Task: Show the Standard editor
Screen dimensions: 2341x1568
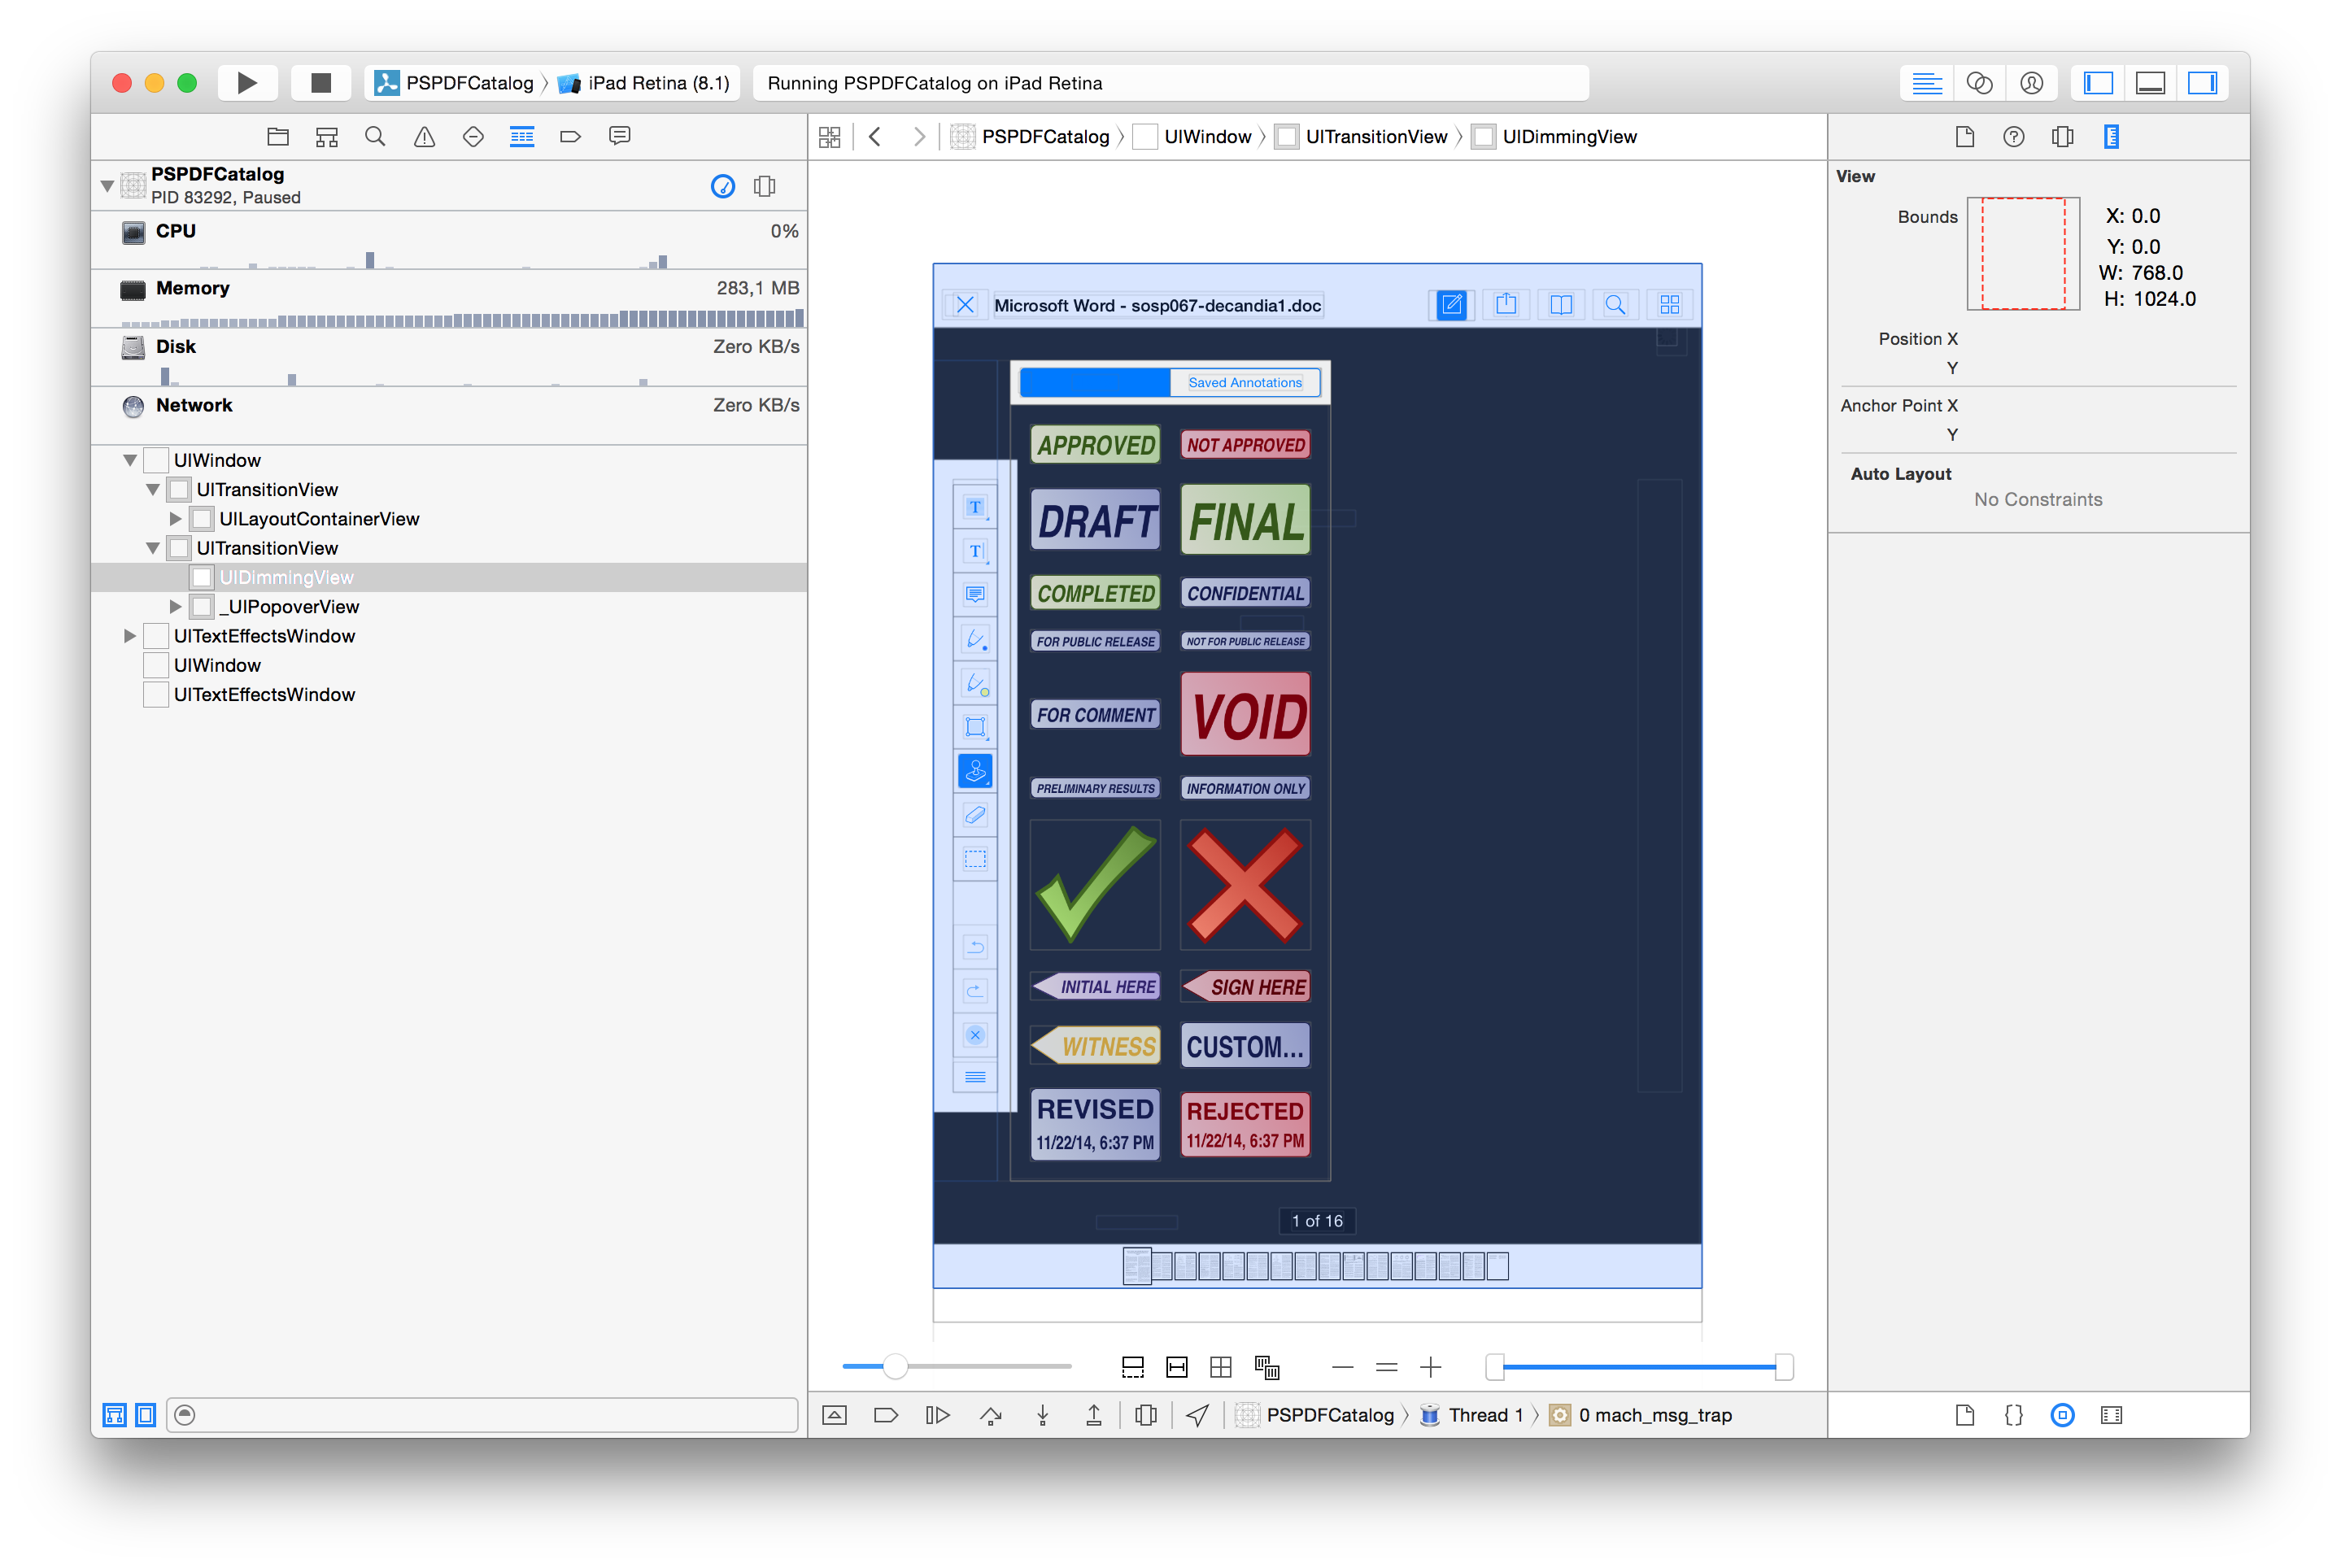Action: coord(1926,83)
